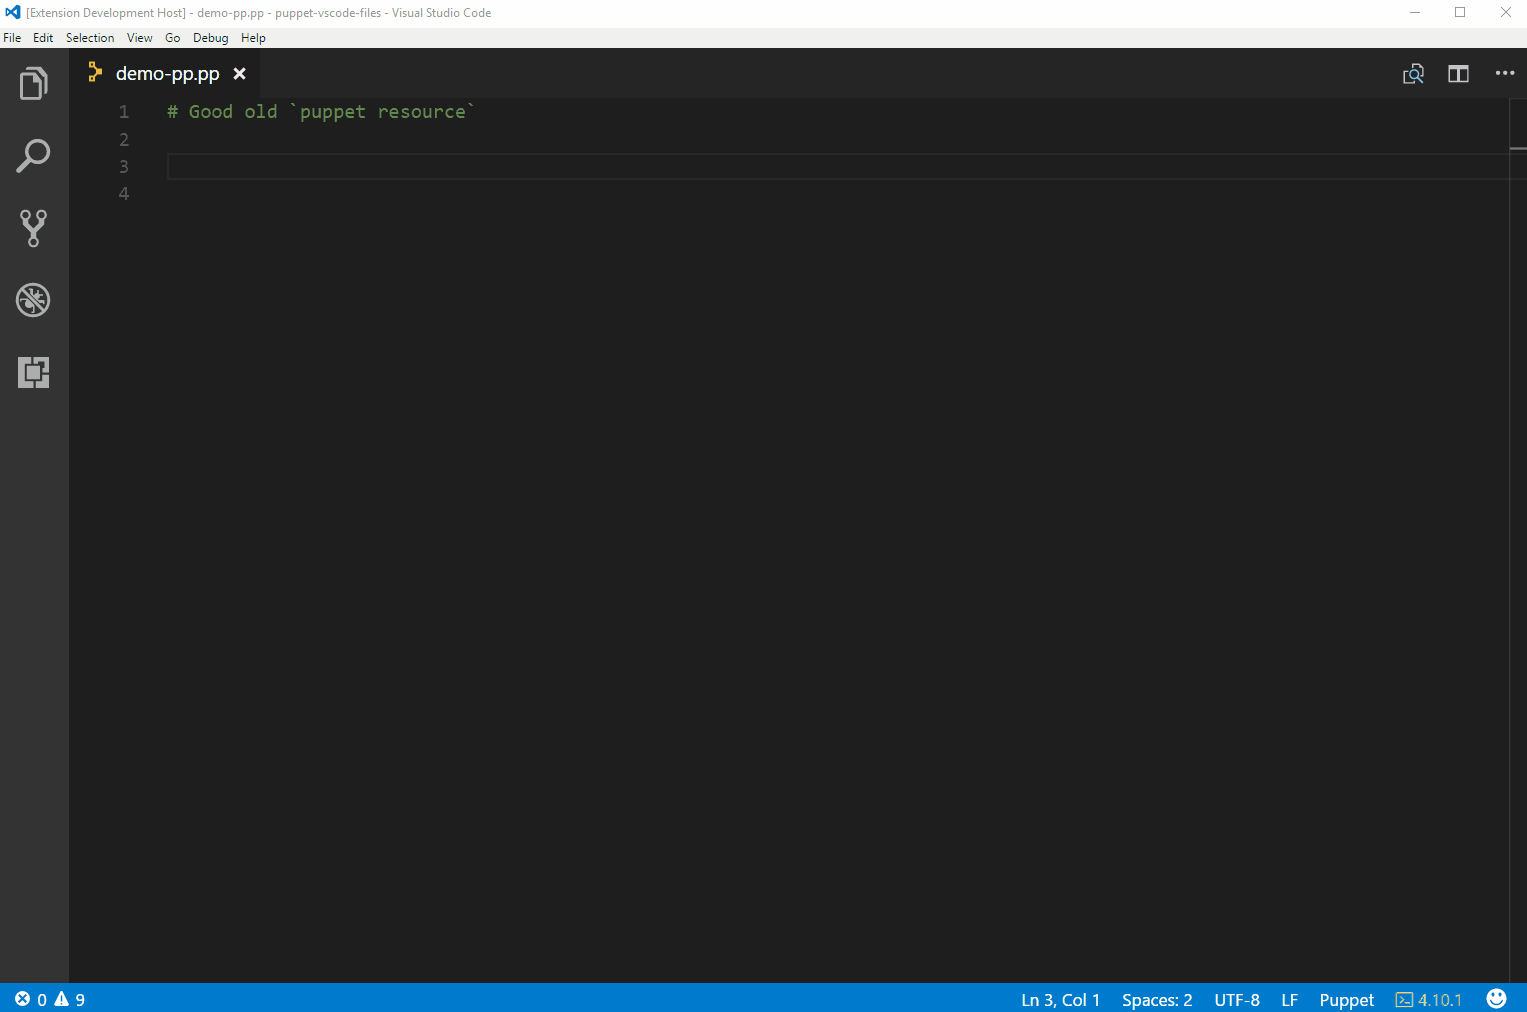Click the Puppet version 4.10.1 indicator
Viewport: 1527px width, 1012px height.
[x=1429, y=1000]
